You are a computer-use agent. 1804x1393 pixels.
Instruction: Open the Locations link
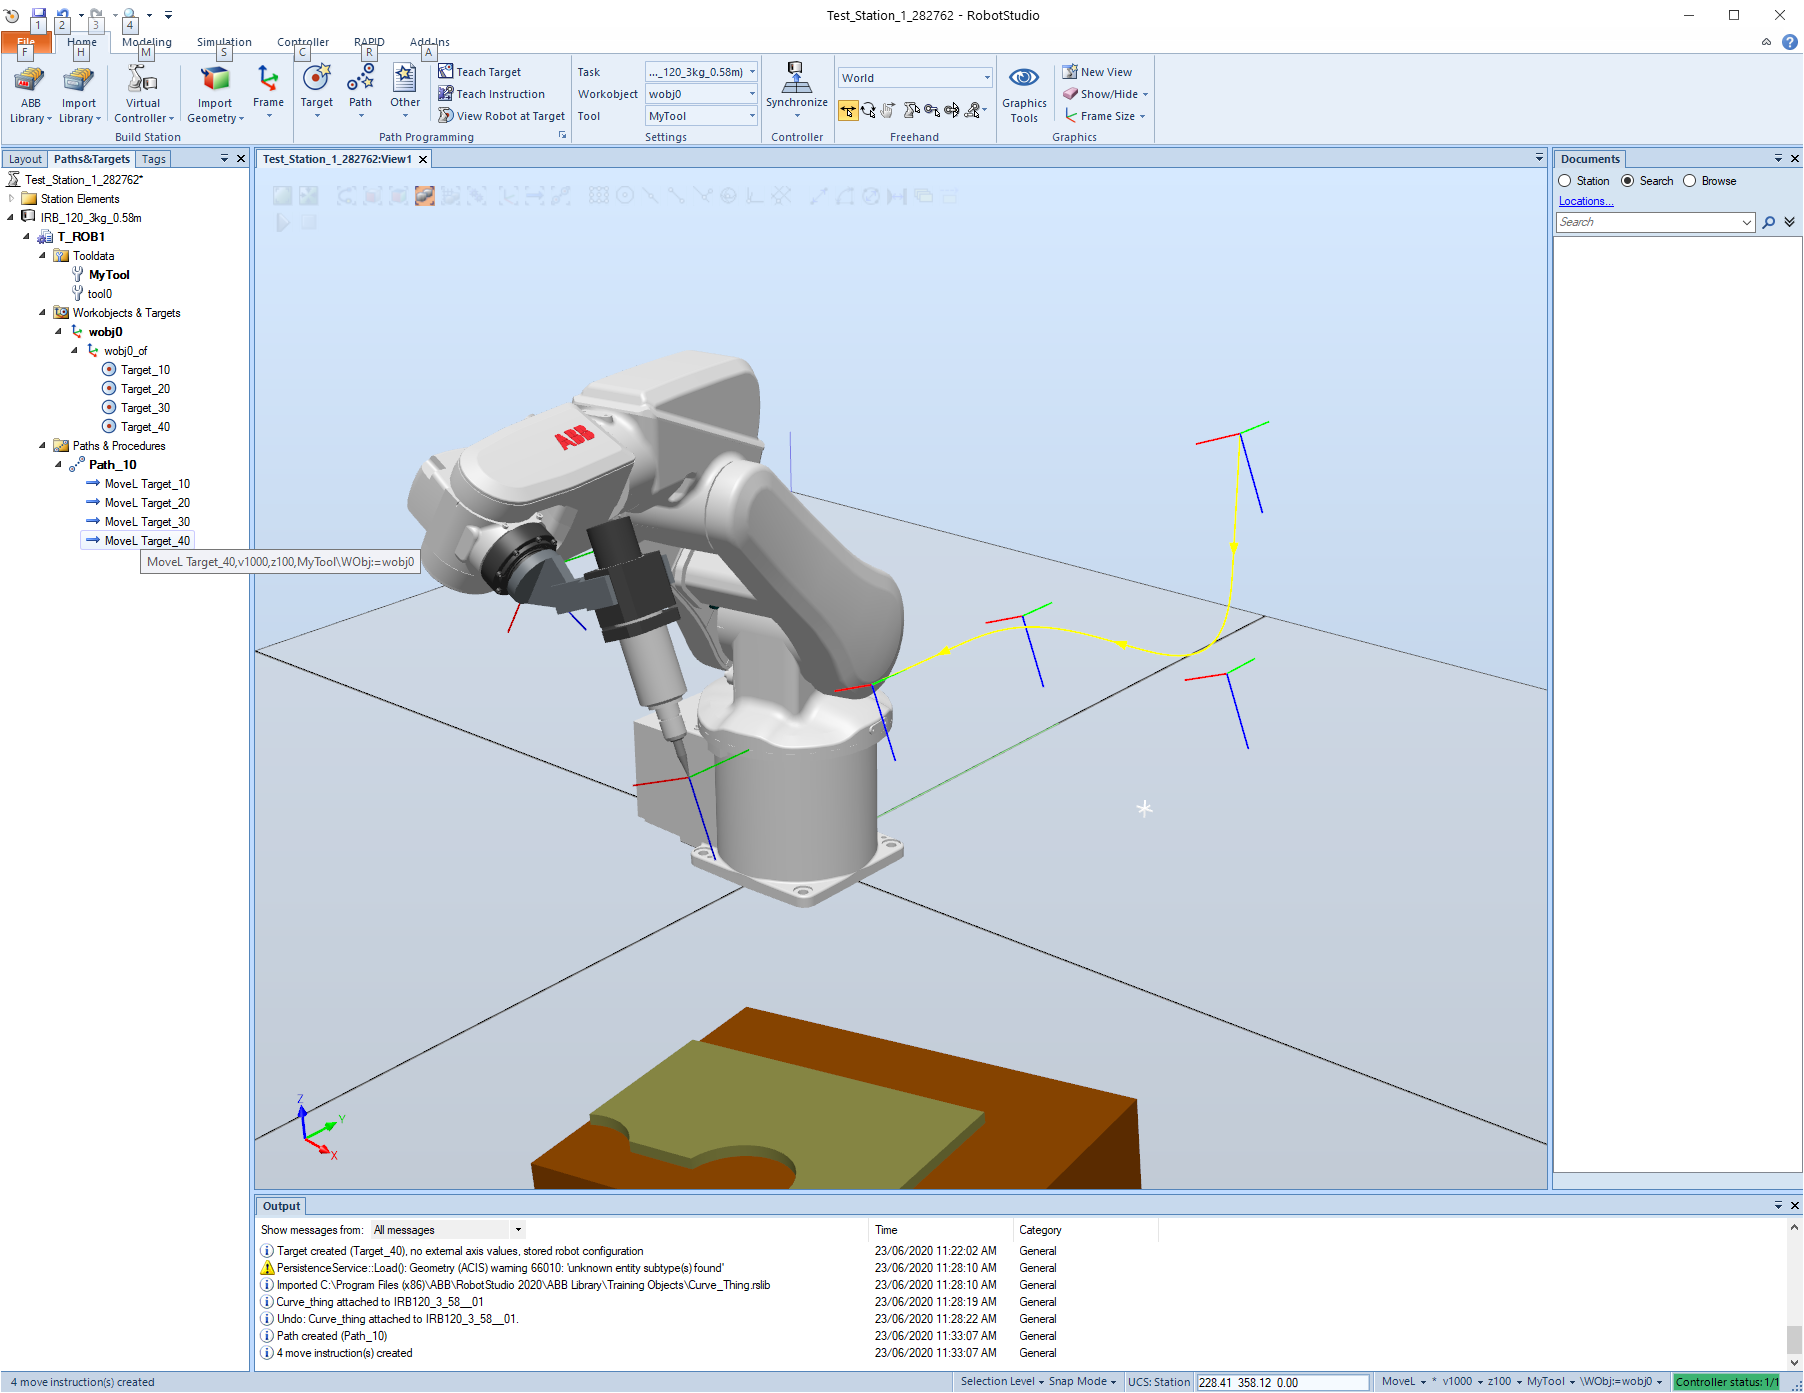tap(1586, 201)
